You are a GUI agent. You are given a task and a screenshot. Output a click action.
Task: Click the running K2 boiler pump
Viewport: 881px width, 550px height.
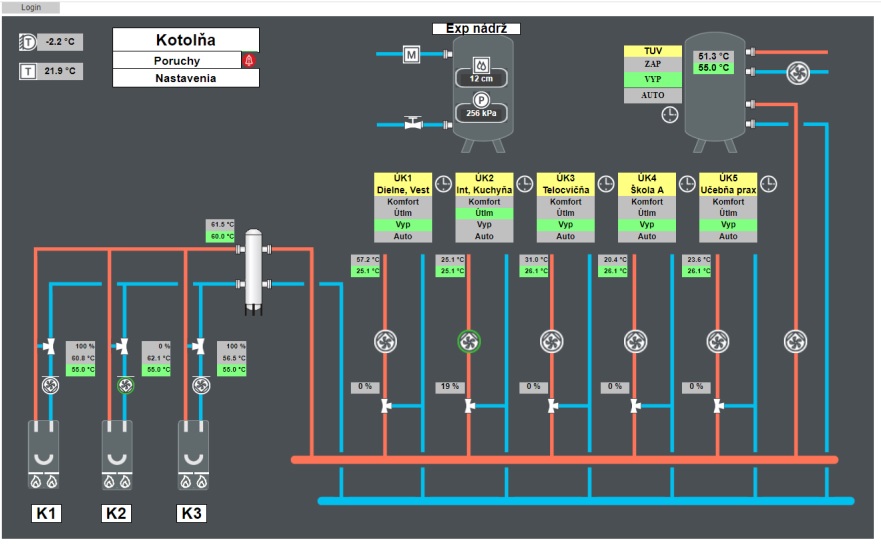tap(125, 385)
